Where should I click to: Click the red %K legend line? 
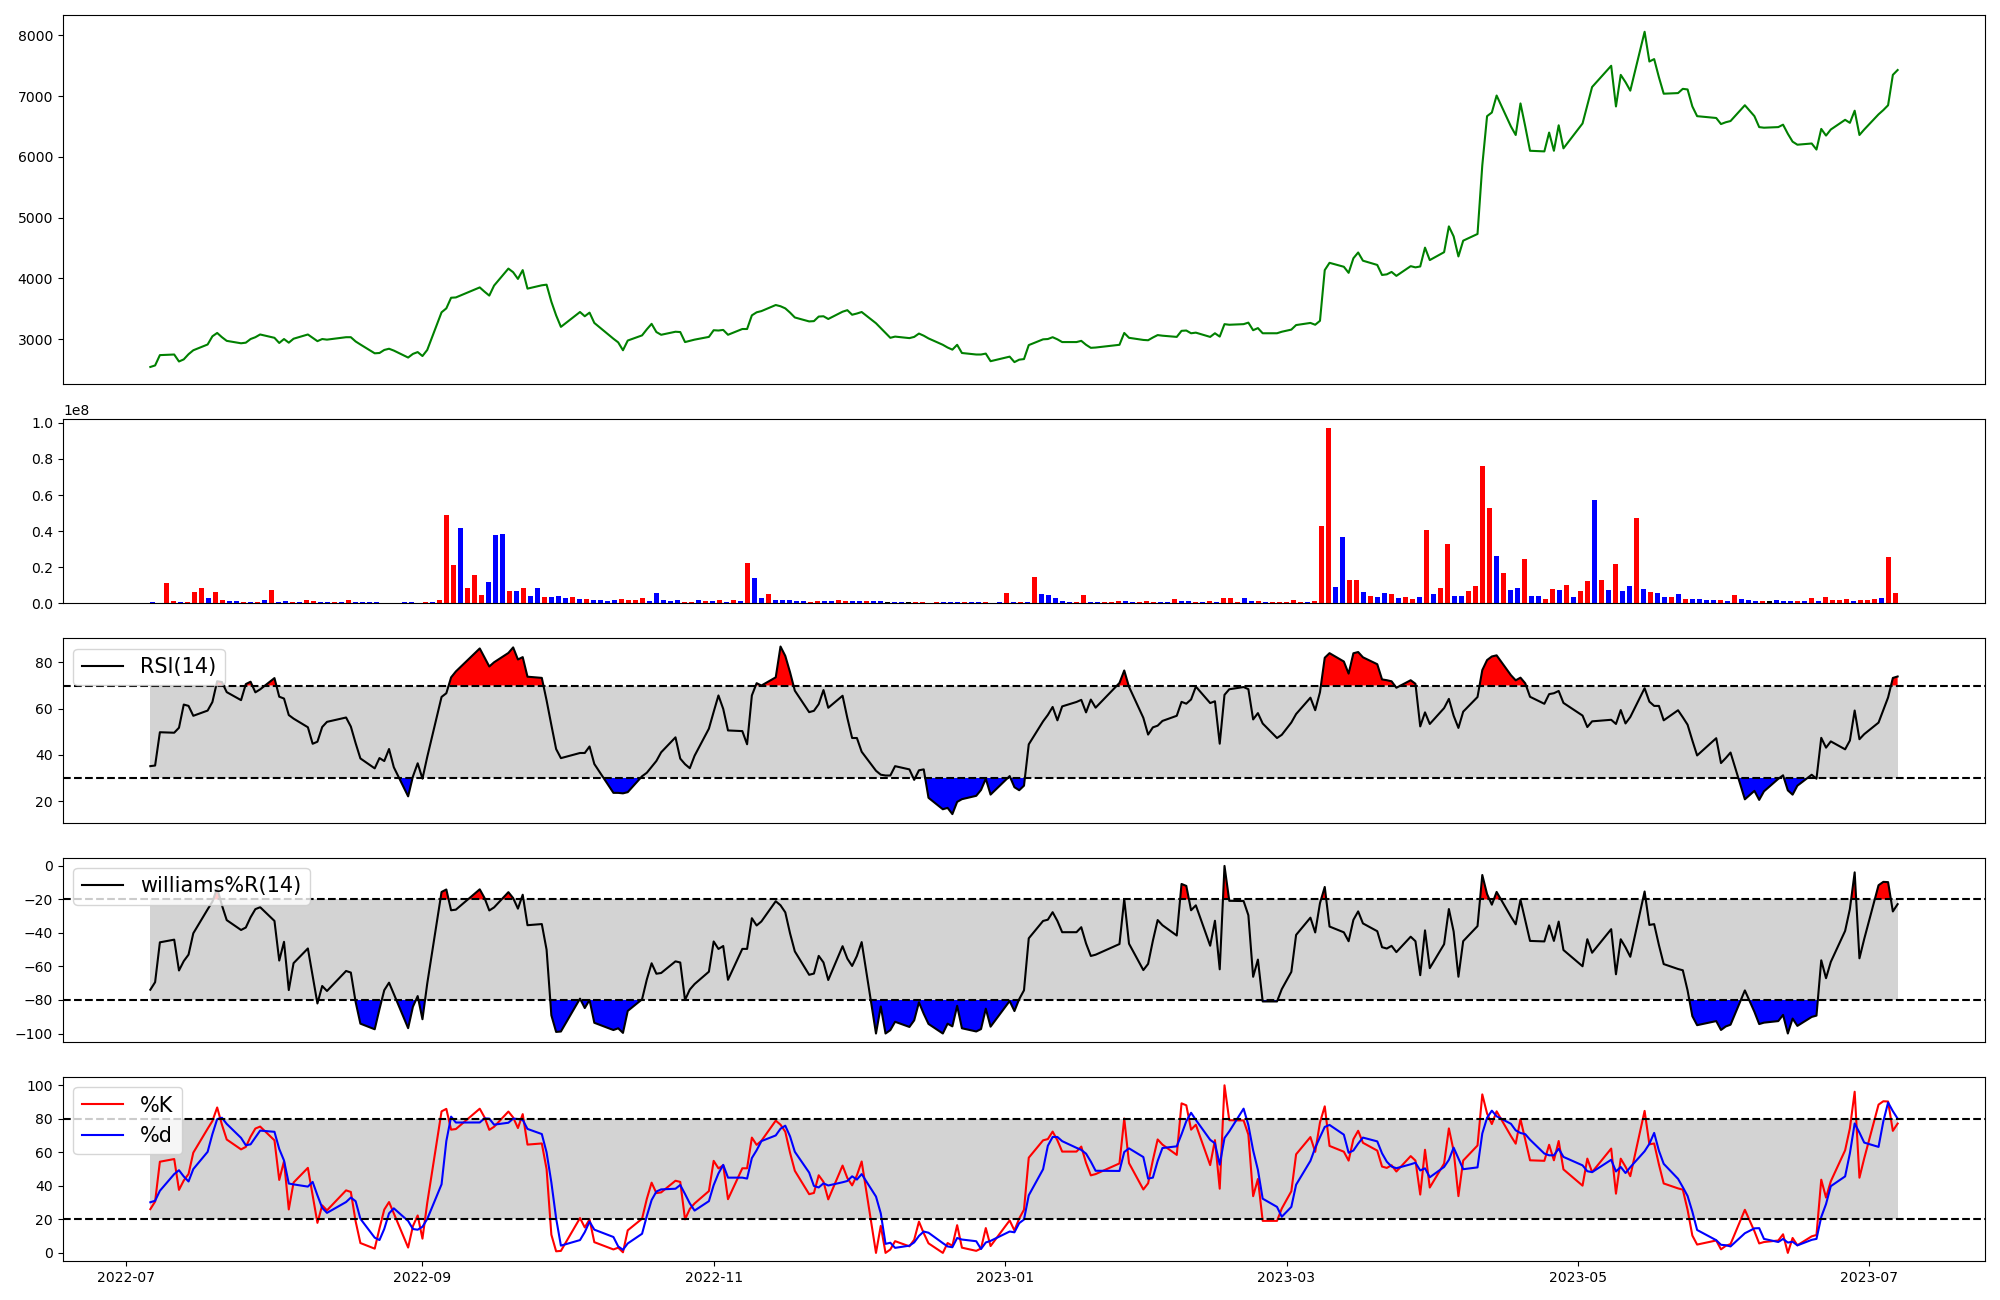click(102, 1105)
